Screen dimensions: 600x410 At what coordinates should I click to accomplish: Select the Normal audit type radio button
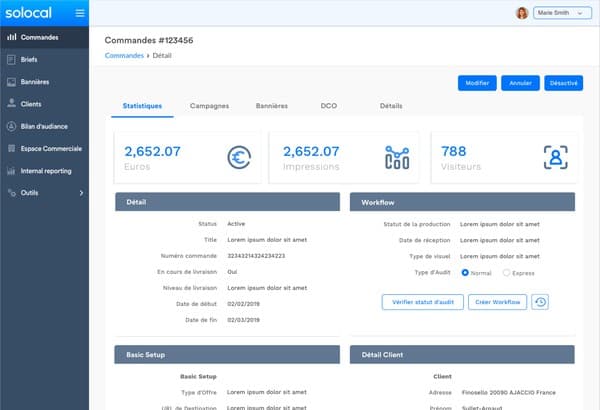465,272
